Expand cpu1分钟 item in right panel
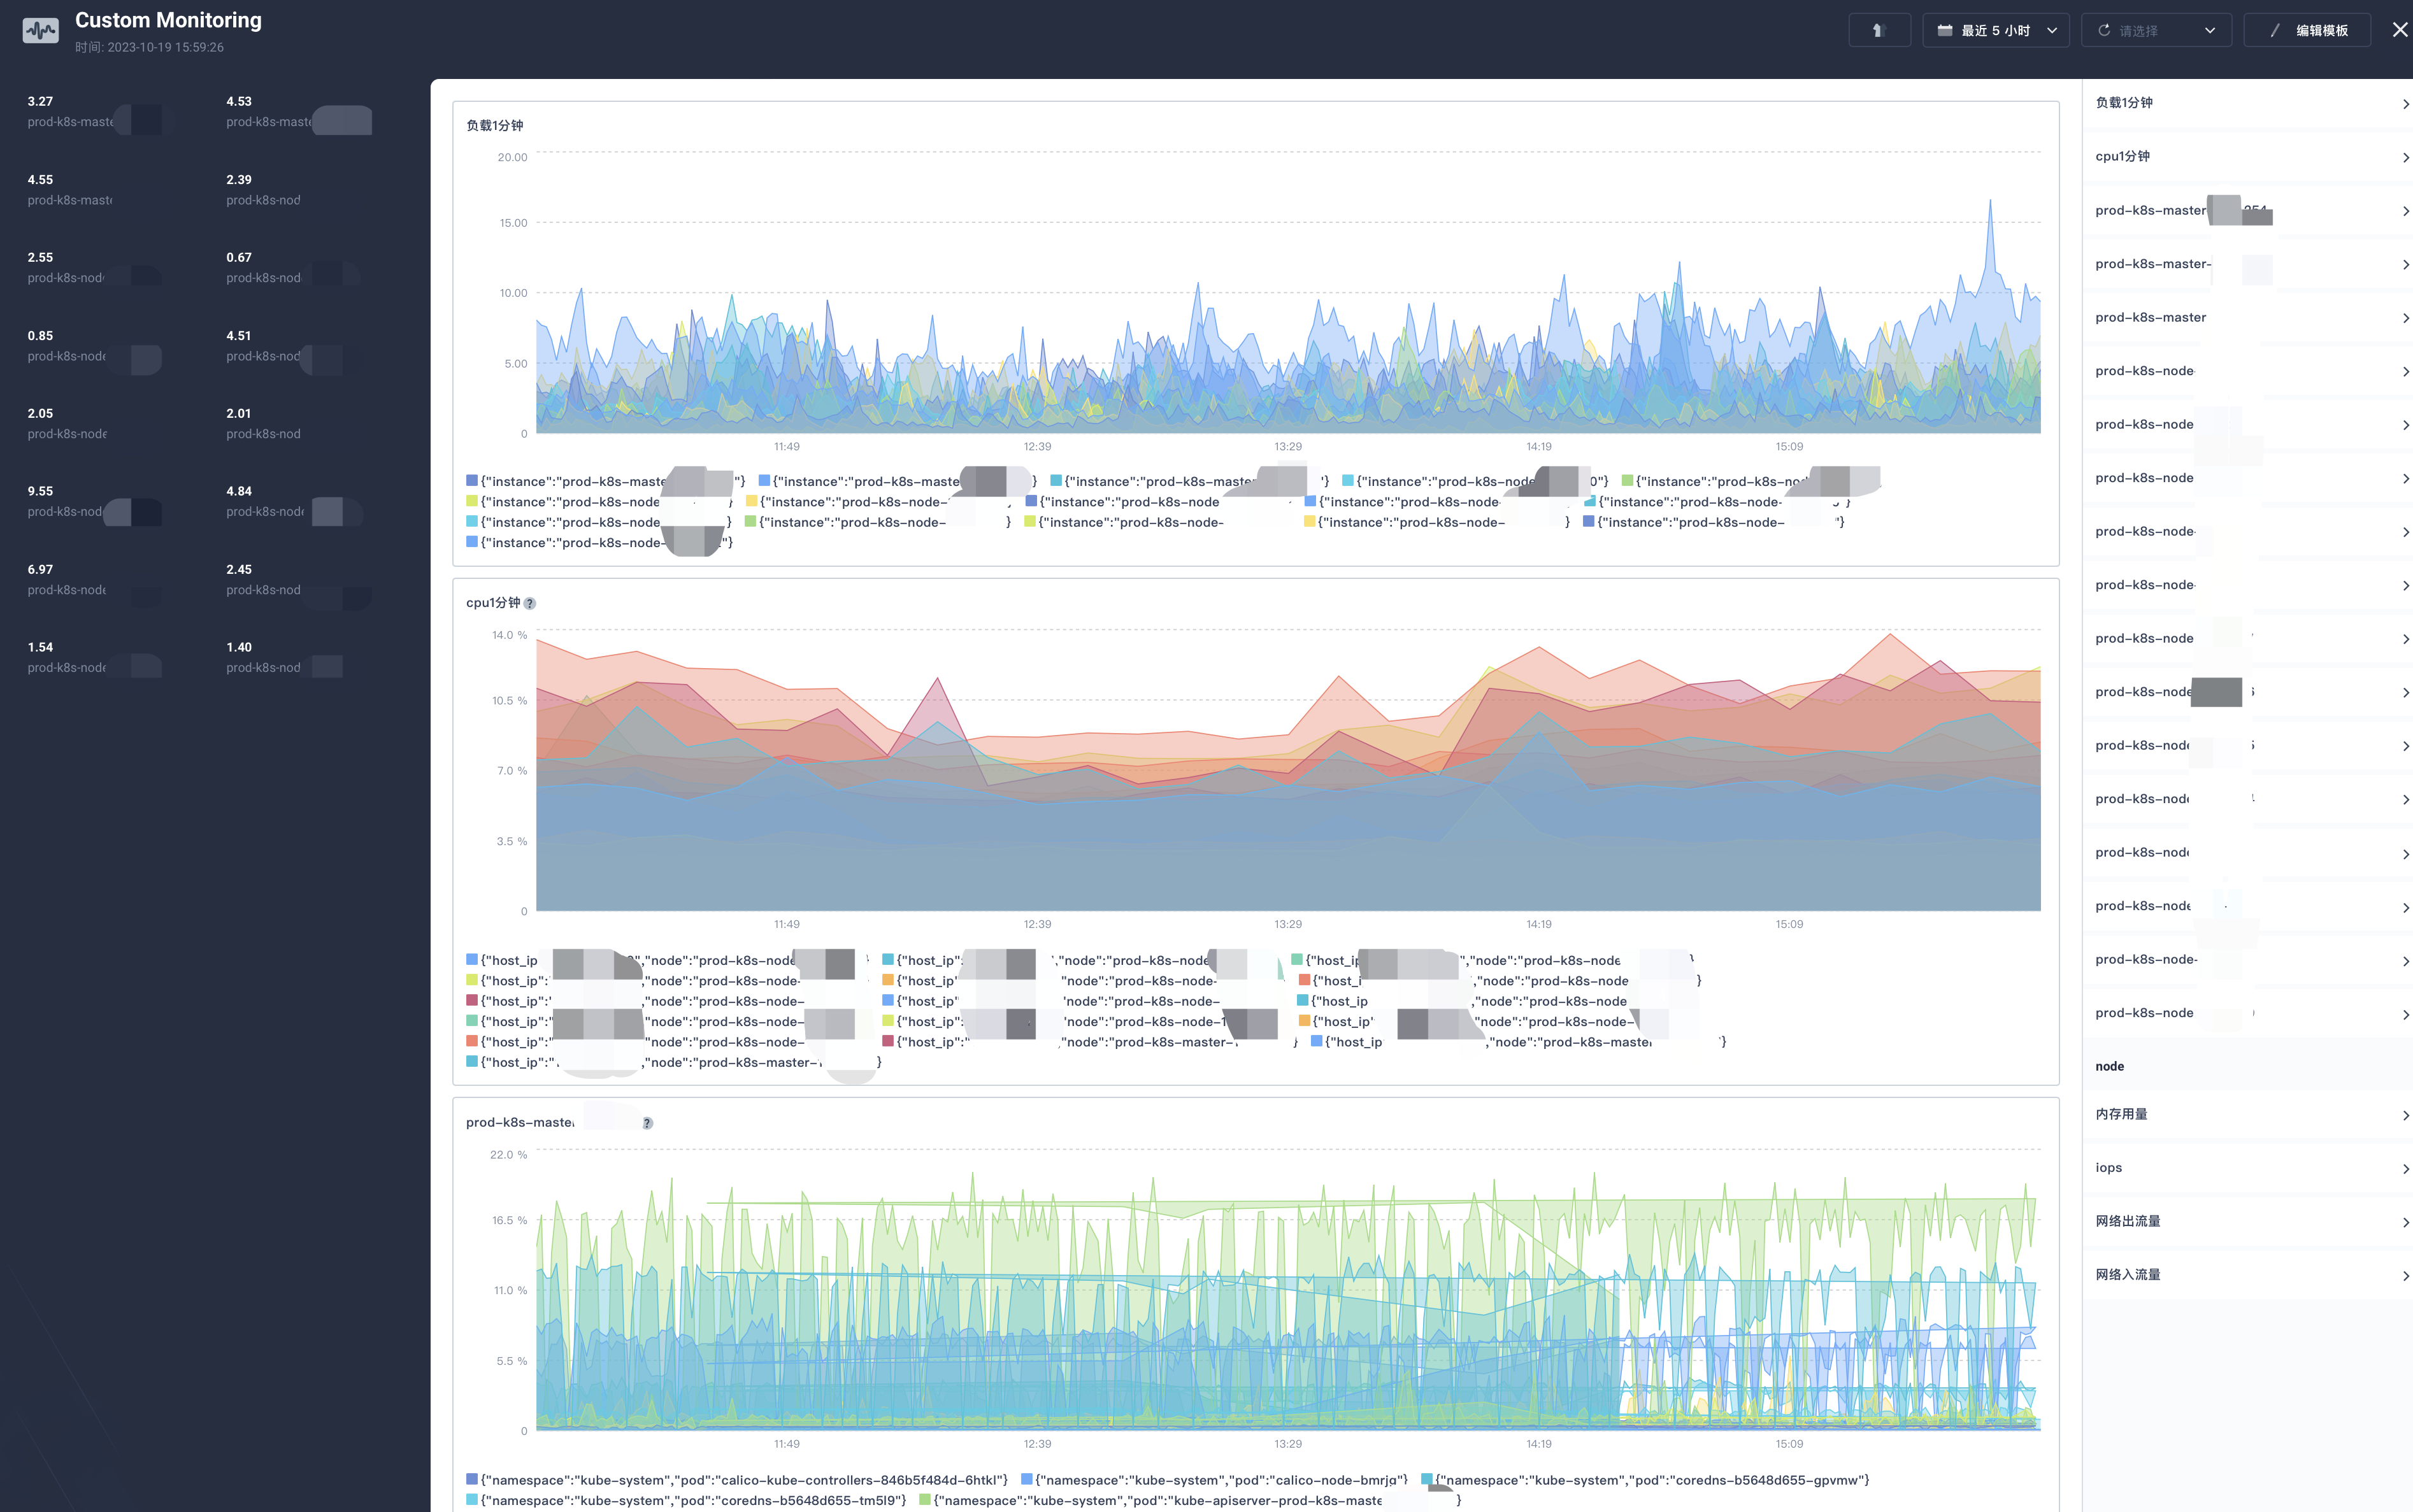This screenshot has width=2413, height=1512. click(2247, 157)
